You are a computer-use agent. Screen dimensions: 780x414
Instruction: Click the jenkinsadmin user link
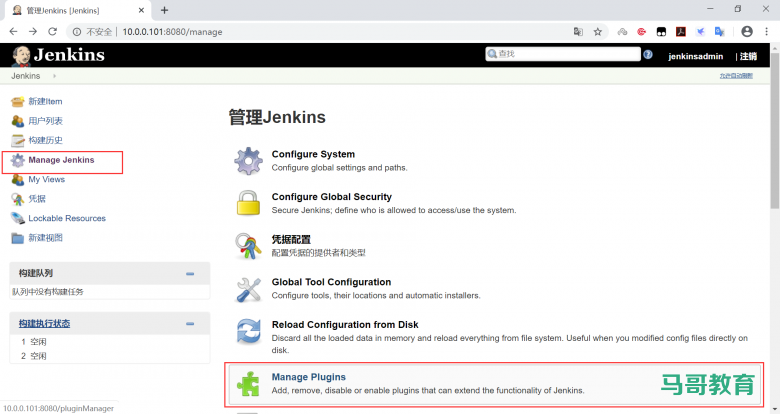[x=695, y=56]
